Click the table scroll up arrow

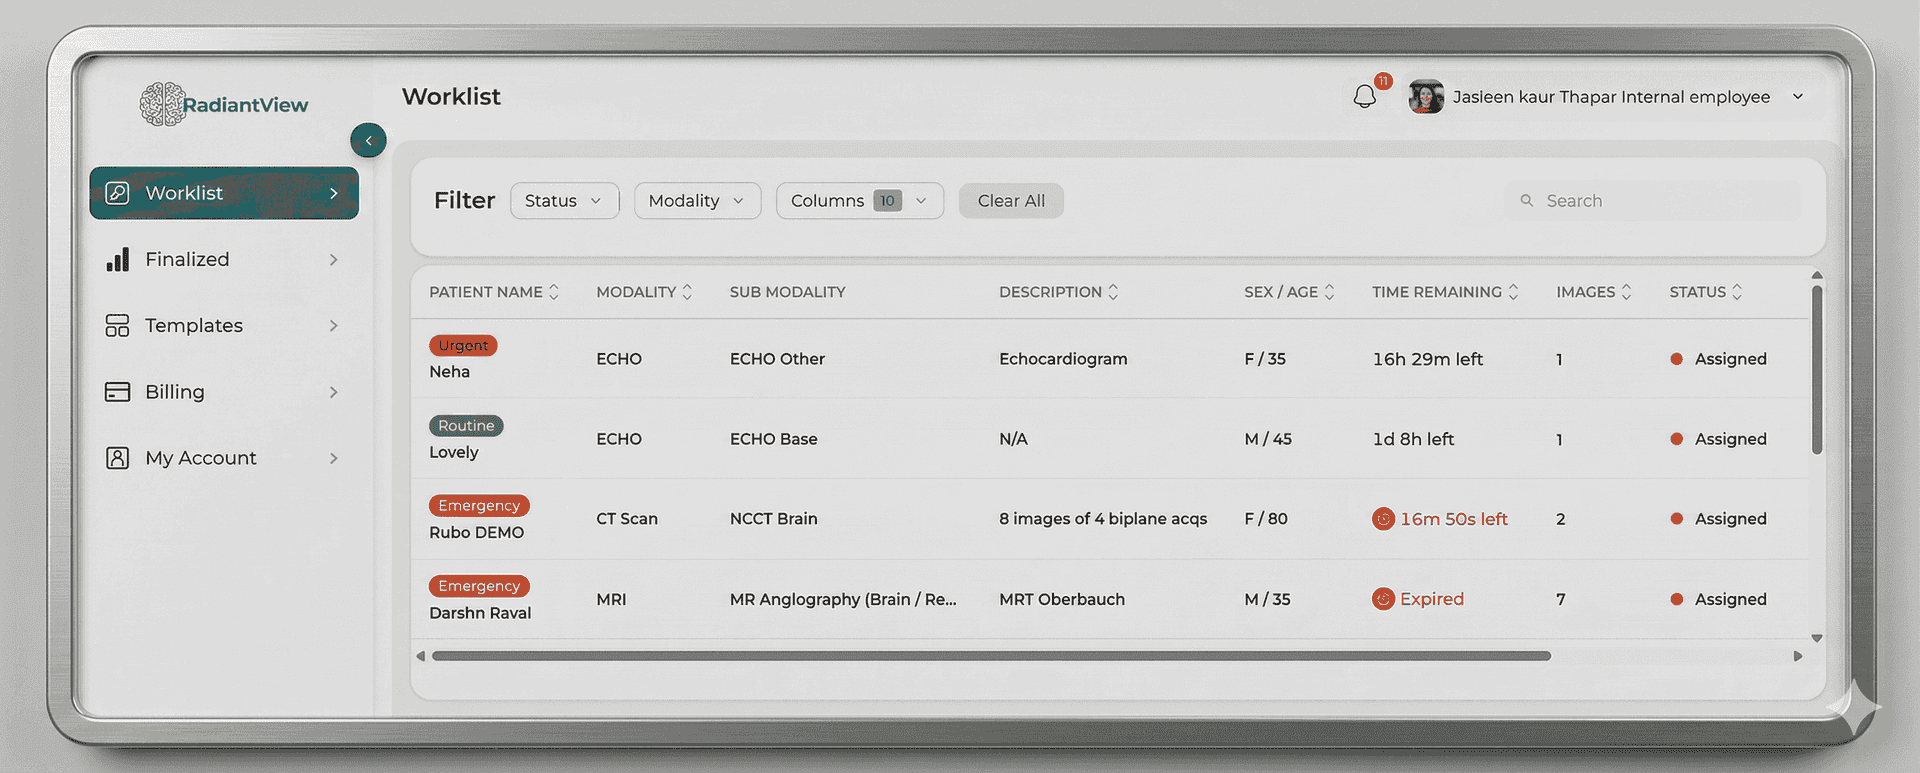(x=1817, y=275)
